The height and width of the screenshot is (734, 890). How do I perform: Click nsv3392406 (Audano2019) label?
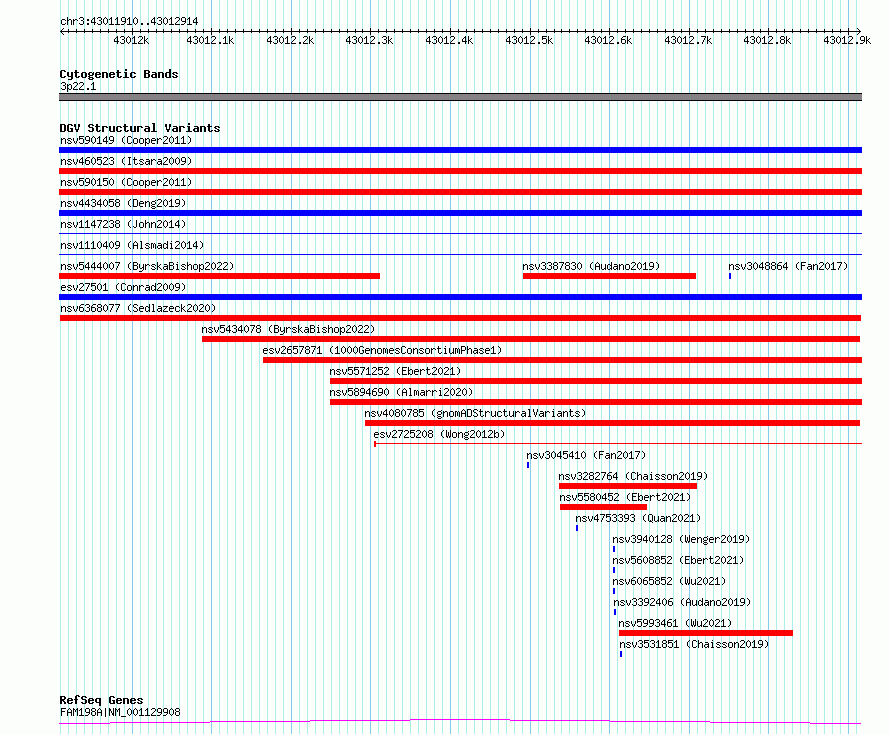(x=682, y=602)
